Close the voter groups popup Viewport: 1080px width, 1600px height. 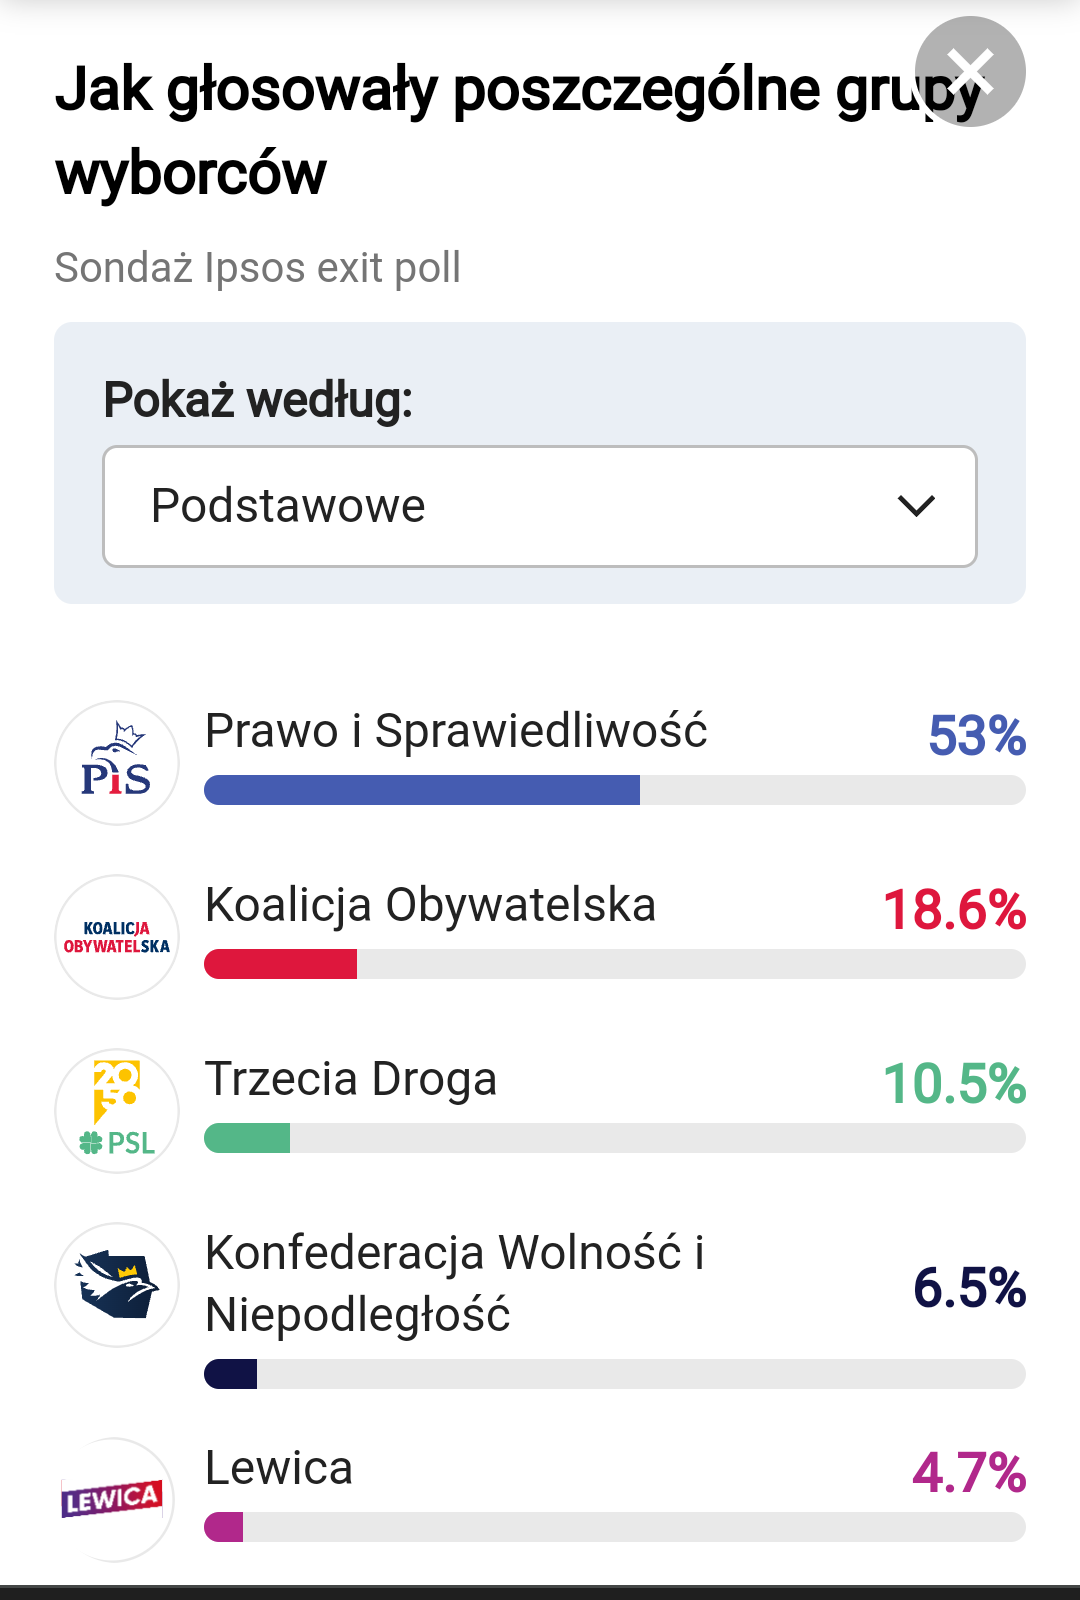pos(970,72)
